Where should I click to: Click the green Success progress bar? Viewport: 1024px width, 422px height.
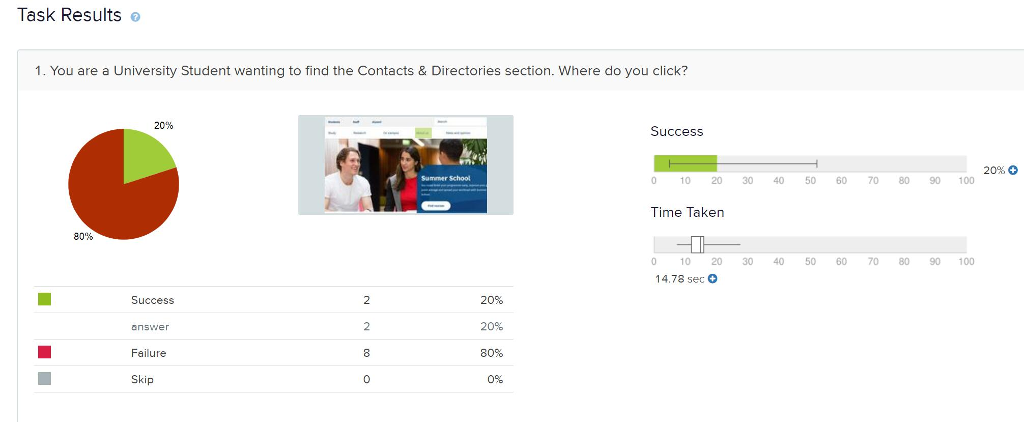(686, 164)
